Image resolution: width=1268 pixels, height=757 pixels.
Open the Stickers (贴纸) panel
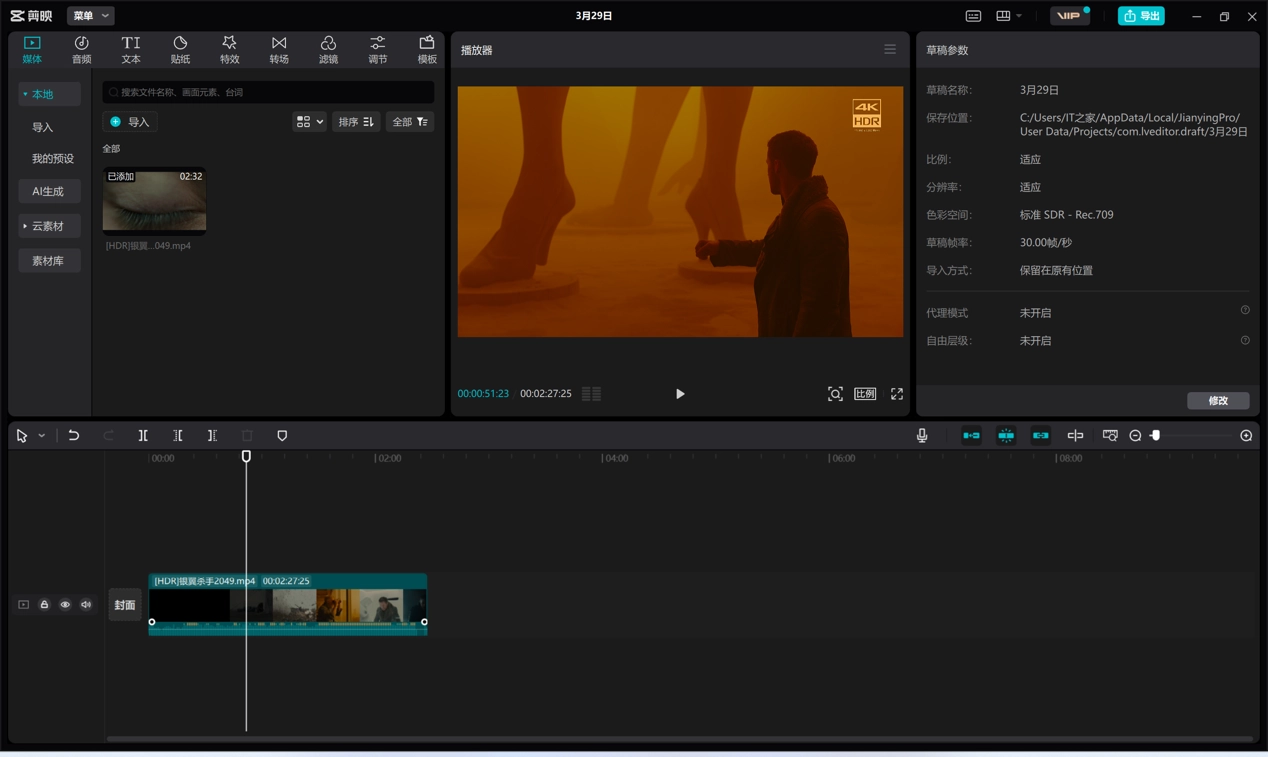[x=180, y=49]
